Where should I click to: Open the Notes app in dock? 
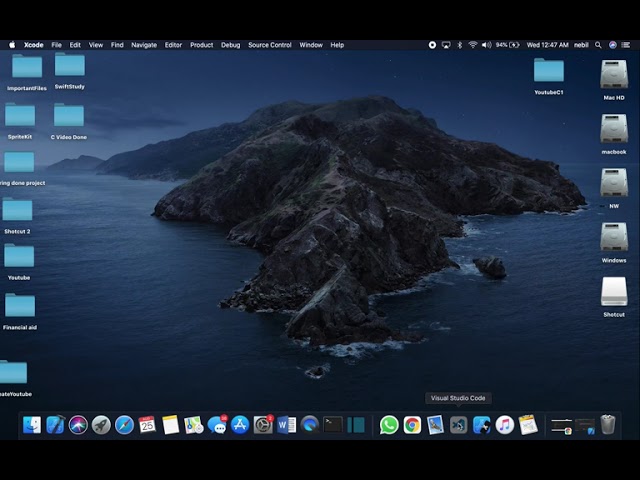point(170,425)
